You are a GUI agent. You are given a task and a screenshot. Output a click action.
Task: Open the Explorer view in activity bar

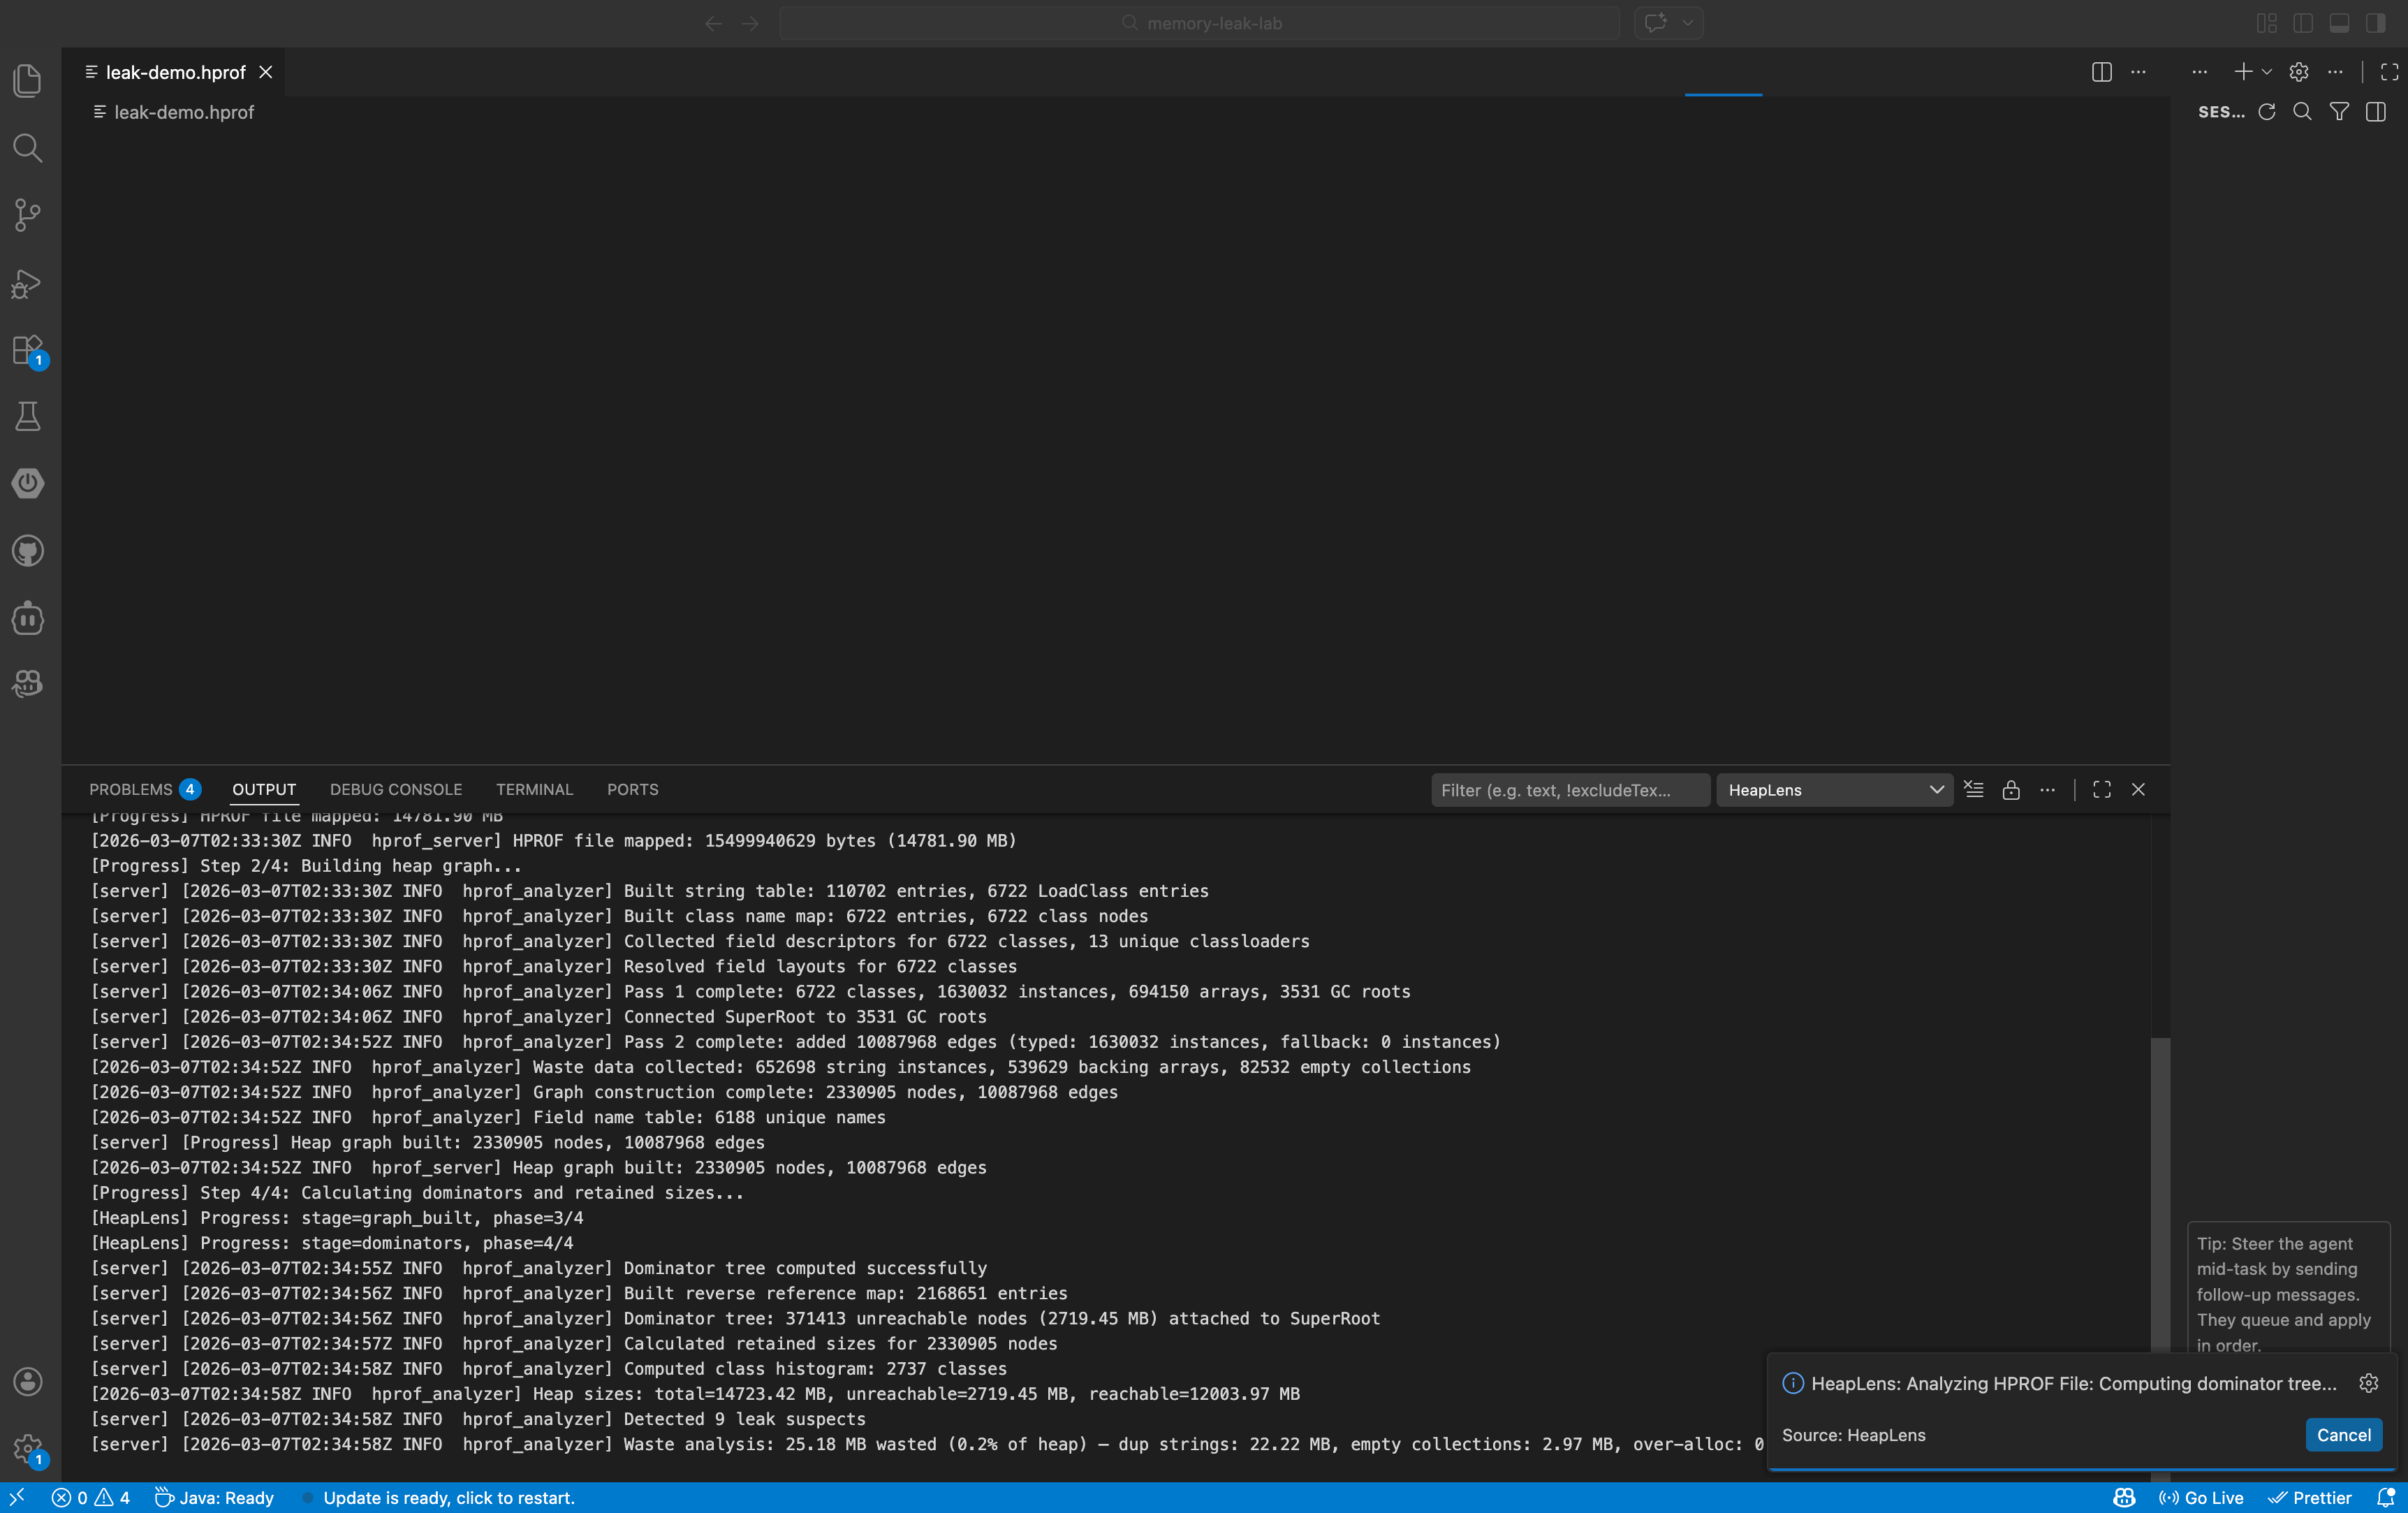[x=28, y=80]
